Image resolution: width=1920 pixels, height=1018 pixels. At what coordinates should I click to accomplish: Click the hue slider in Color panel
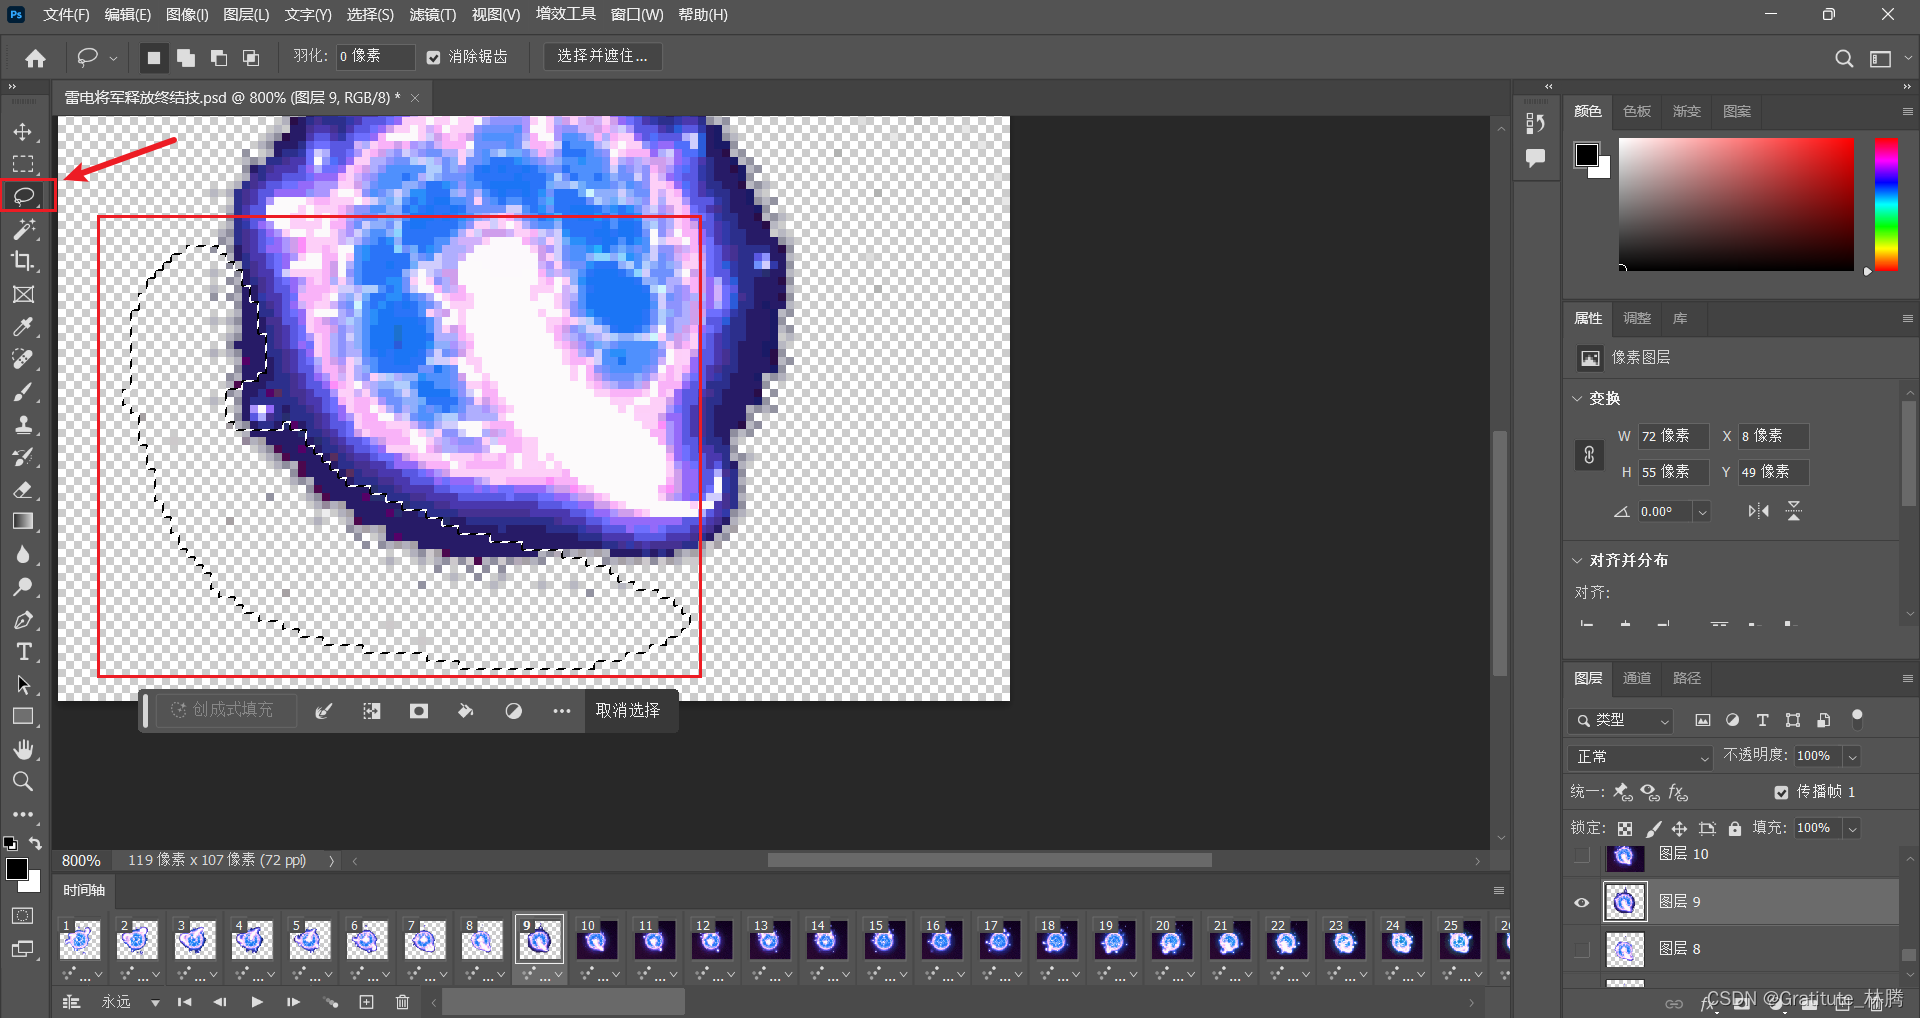click(x=1886, y=204)
